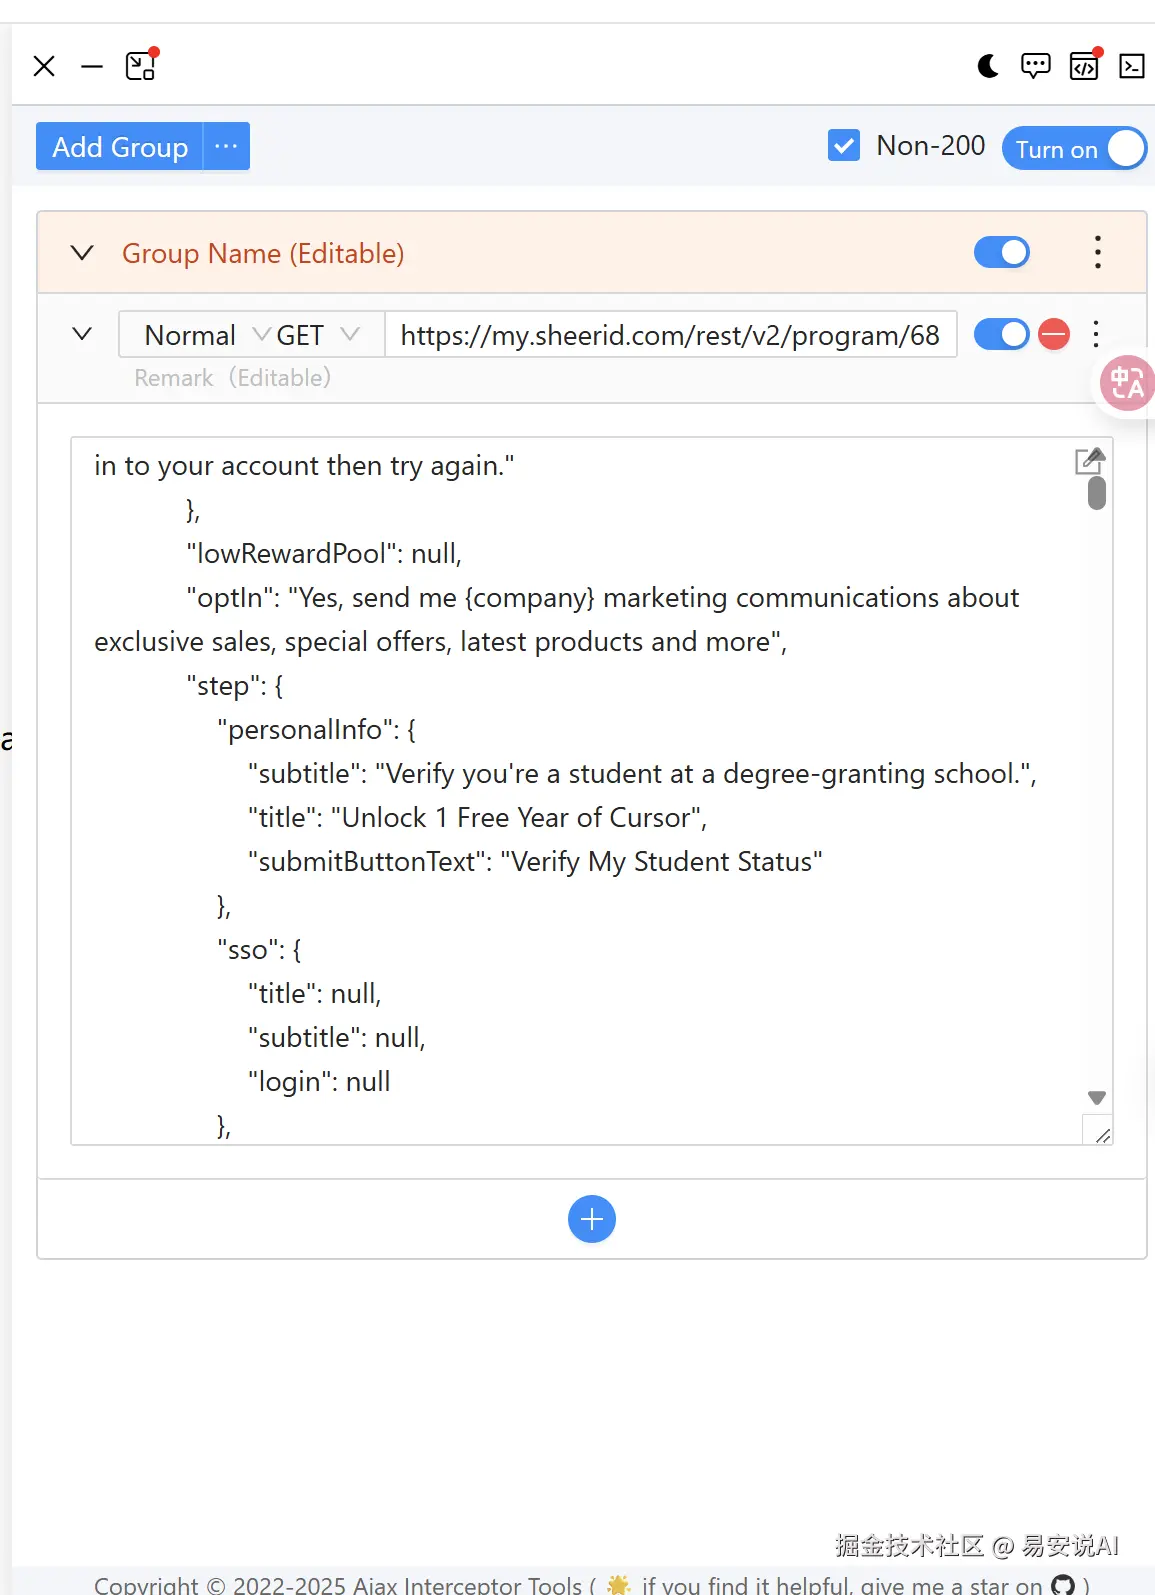The height and width of the screenshot is (1595, 1155).
Task: Open the console terminal icon
Action: click(1132, 67)
